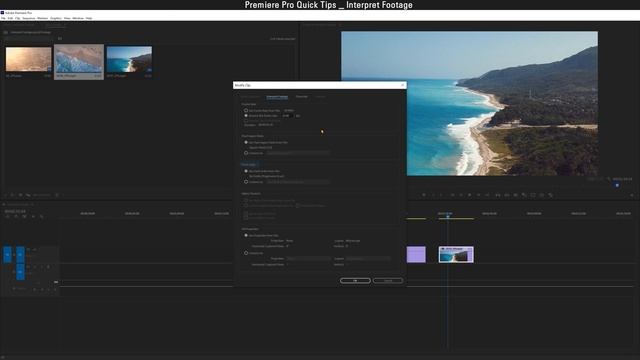Switch to the Interpret Footage tab
640x360 pixels.
click(277, 97)
